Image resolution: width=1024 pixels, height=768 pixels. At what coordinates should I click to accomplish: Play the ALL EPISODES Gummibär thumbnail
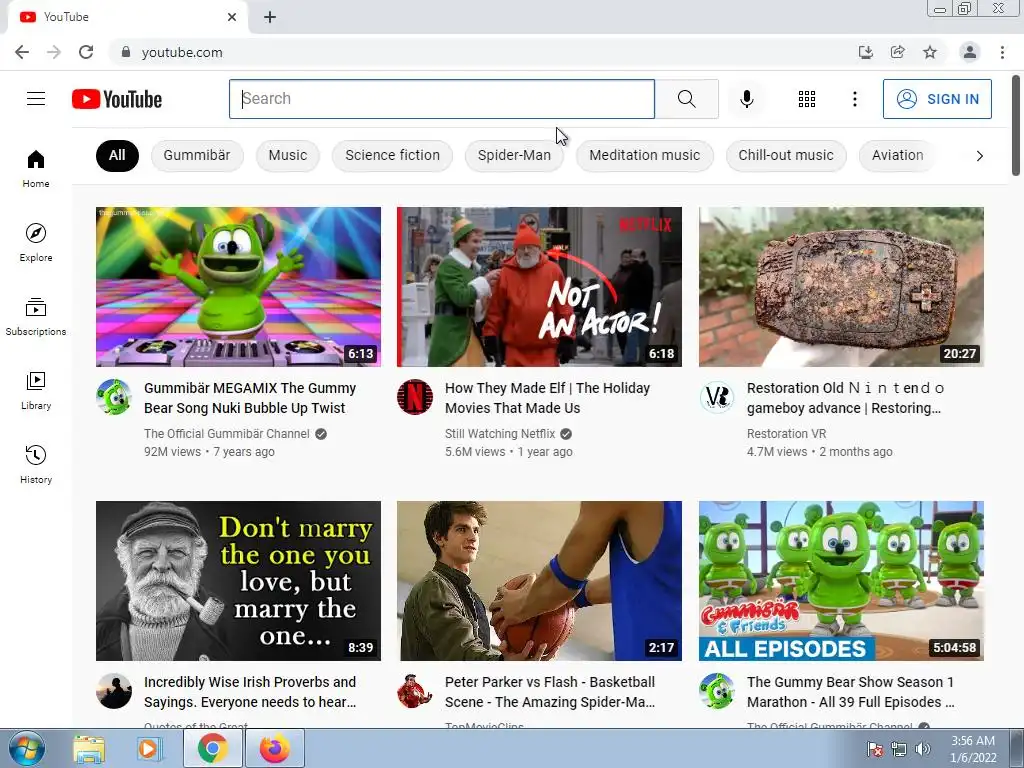point(841,581)
